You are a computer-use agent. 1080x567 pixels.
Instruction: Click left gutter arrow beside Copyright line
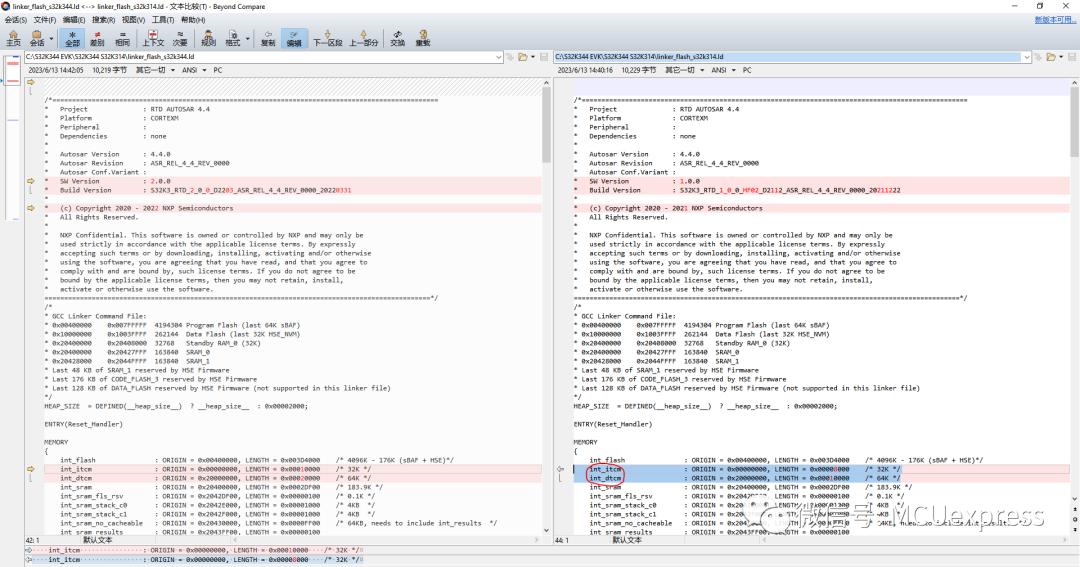tap(30, 208)
